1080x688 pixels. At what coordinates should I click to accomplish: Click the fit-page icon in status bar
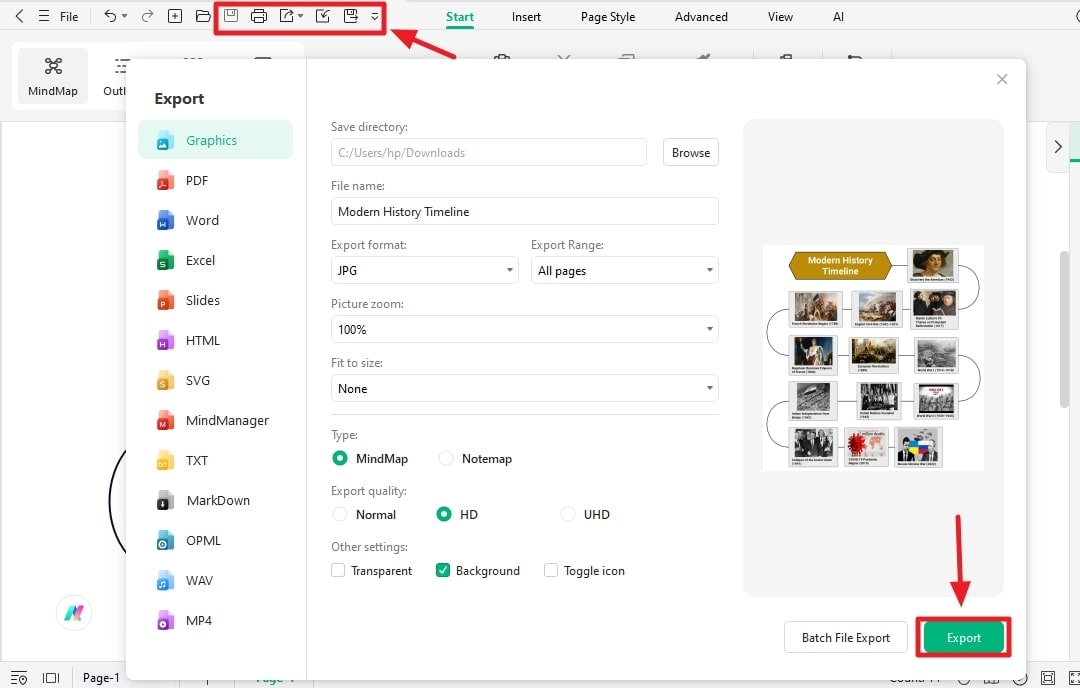(1048, 678)
